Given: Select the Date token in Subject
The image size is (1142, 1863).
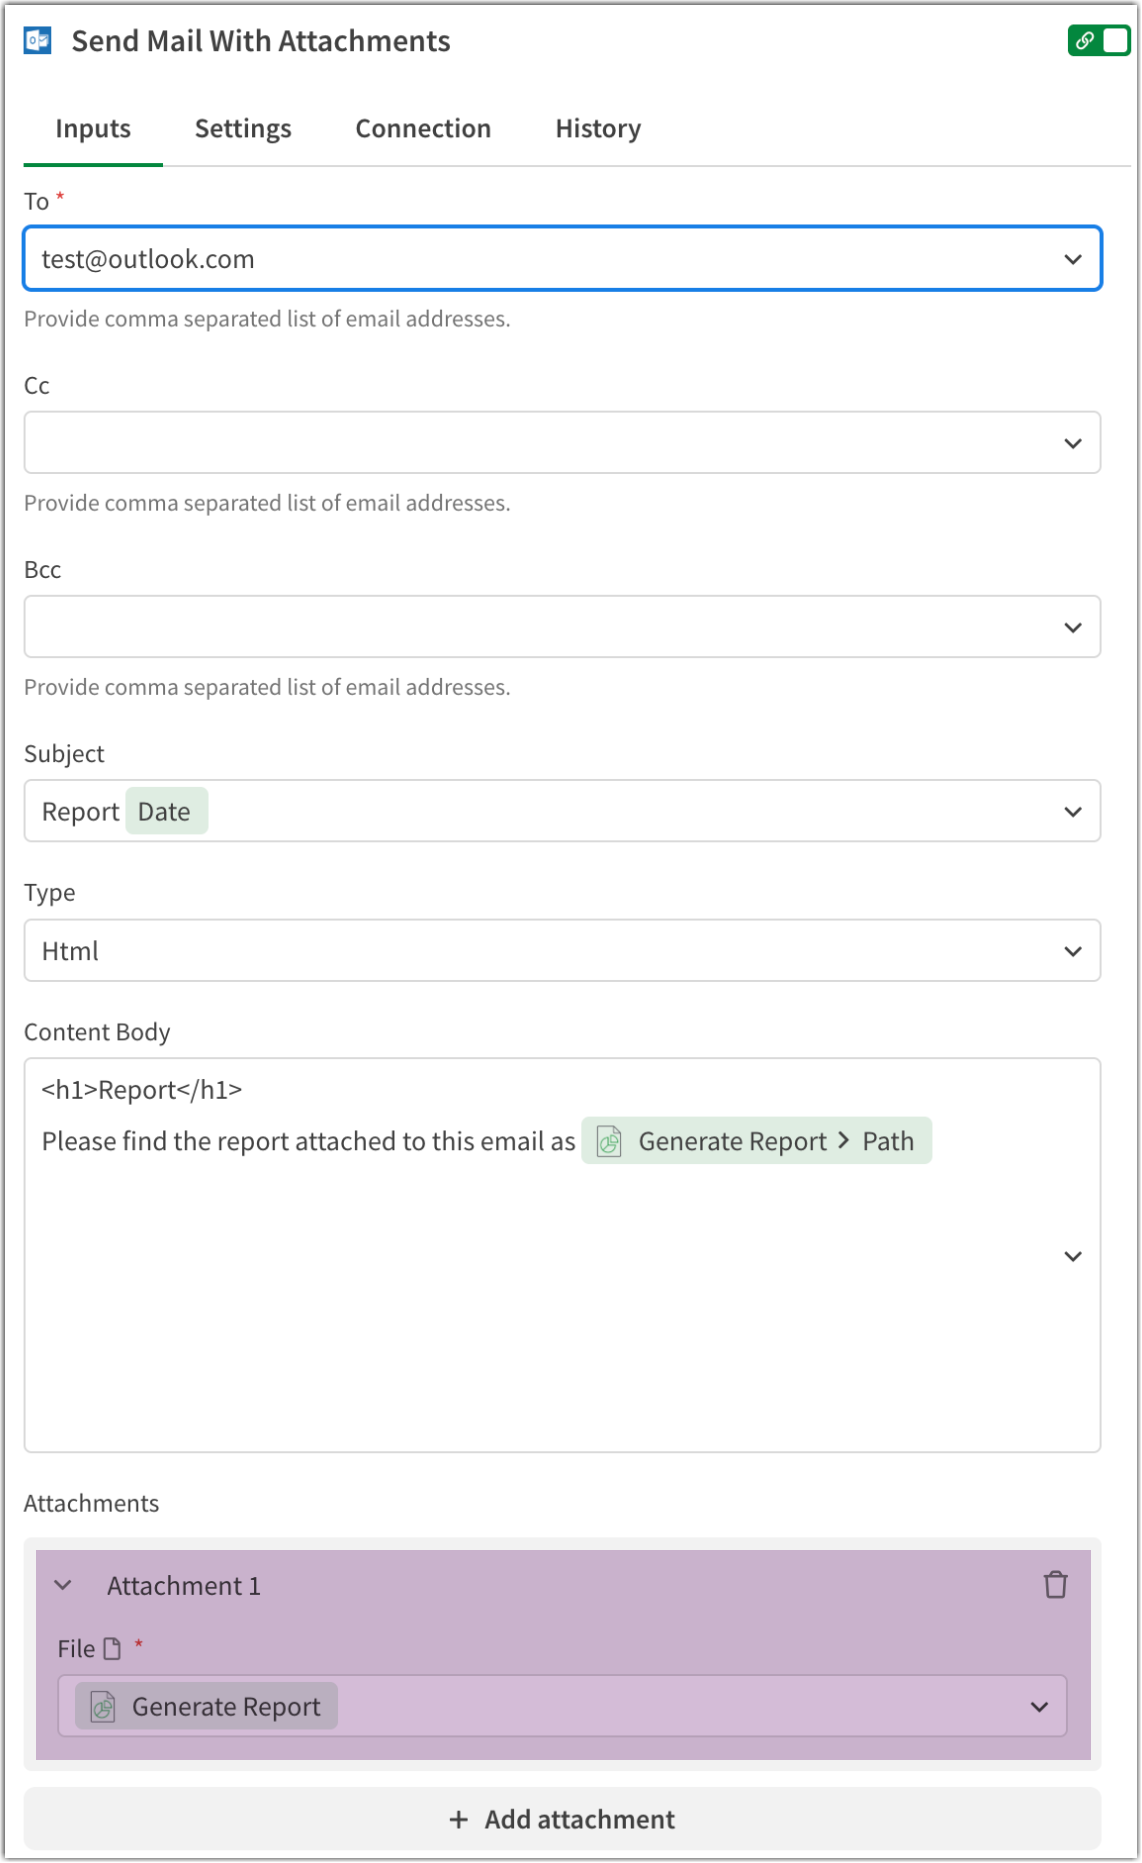Looking at the screenshot, I should pos(166,811).
